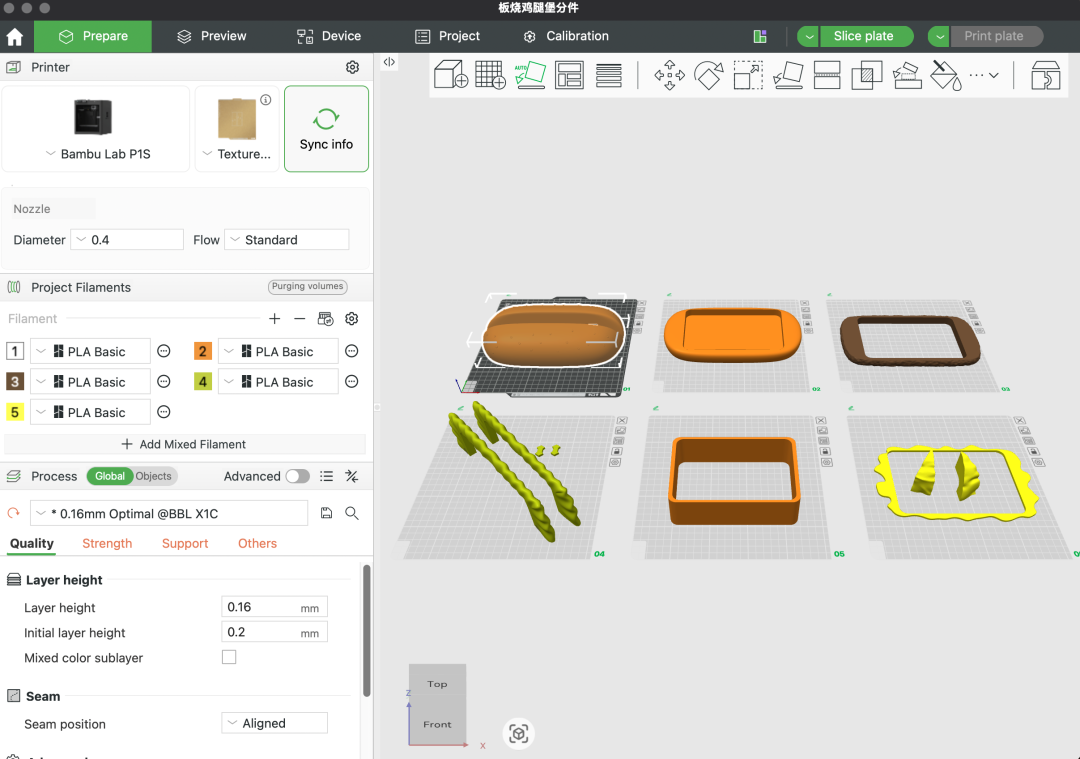This screenshot has width=1080, height=759.
Task: Search process settings magnifier icon
Action: point(352,513)
